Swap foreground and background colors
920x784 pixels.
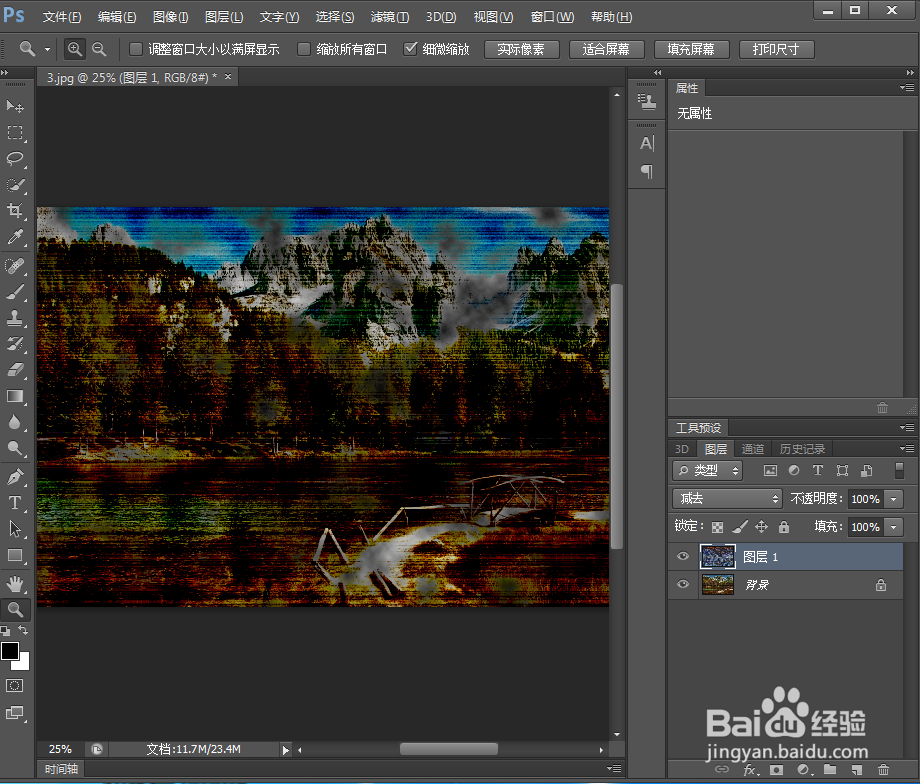23,630
